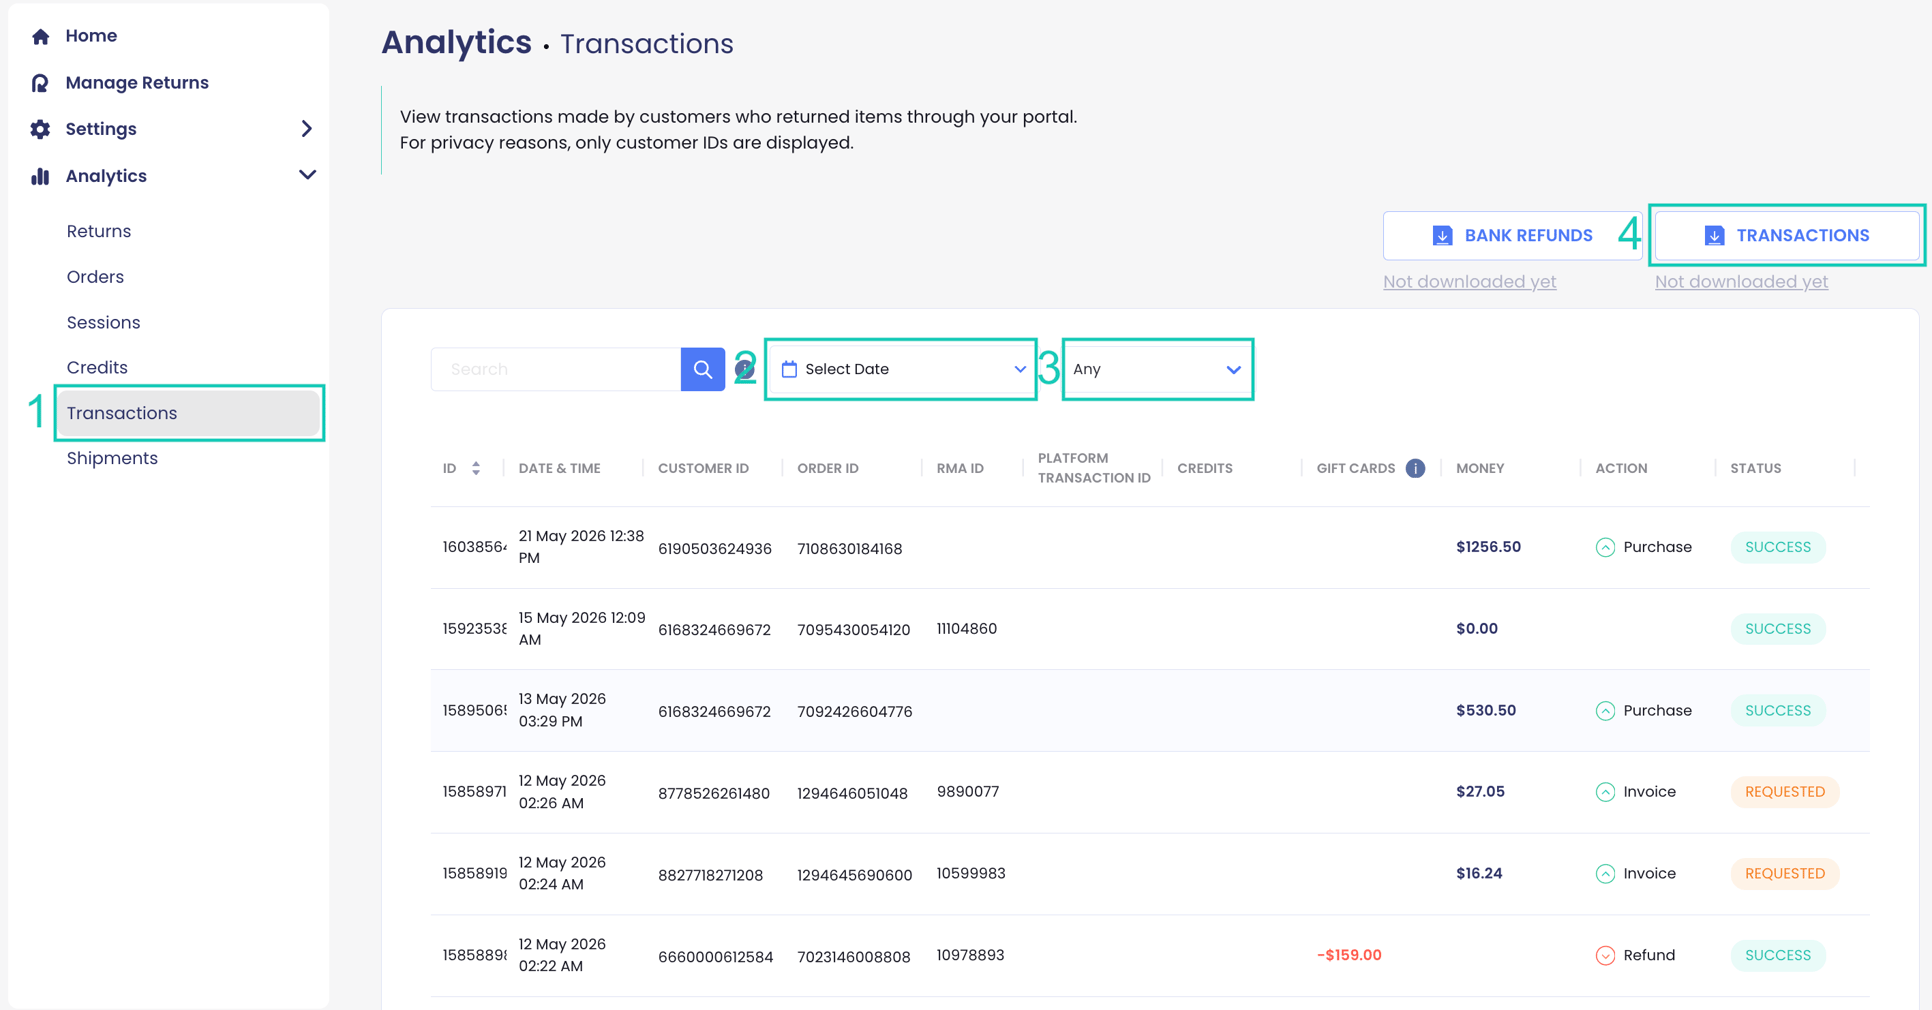The height and width of the screenshot is (1010, 1932).
Task: Click the Invoice icon for the $27.05 row
Action: (x=1605, y=792)
